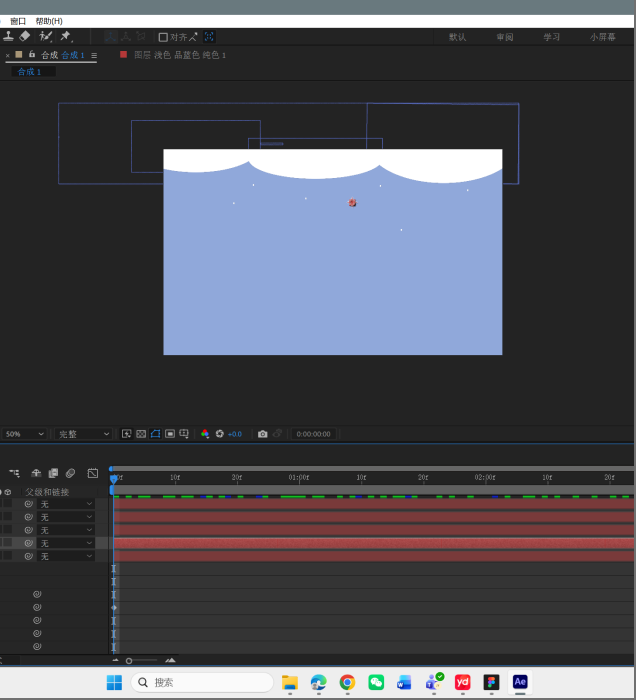Select the flower object in the viewer
The height and width of the screenshot is (700, 636).
click(x=352, y=203)
